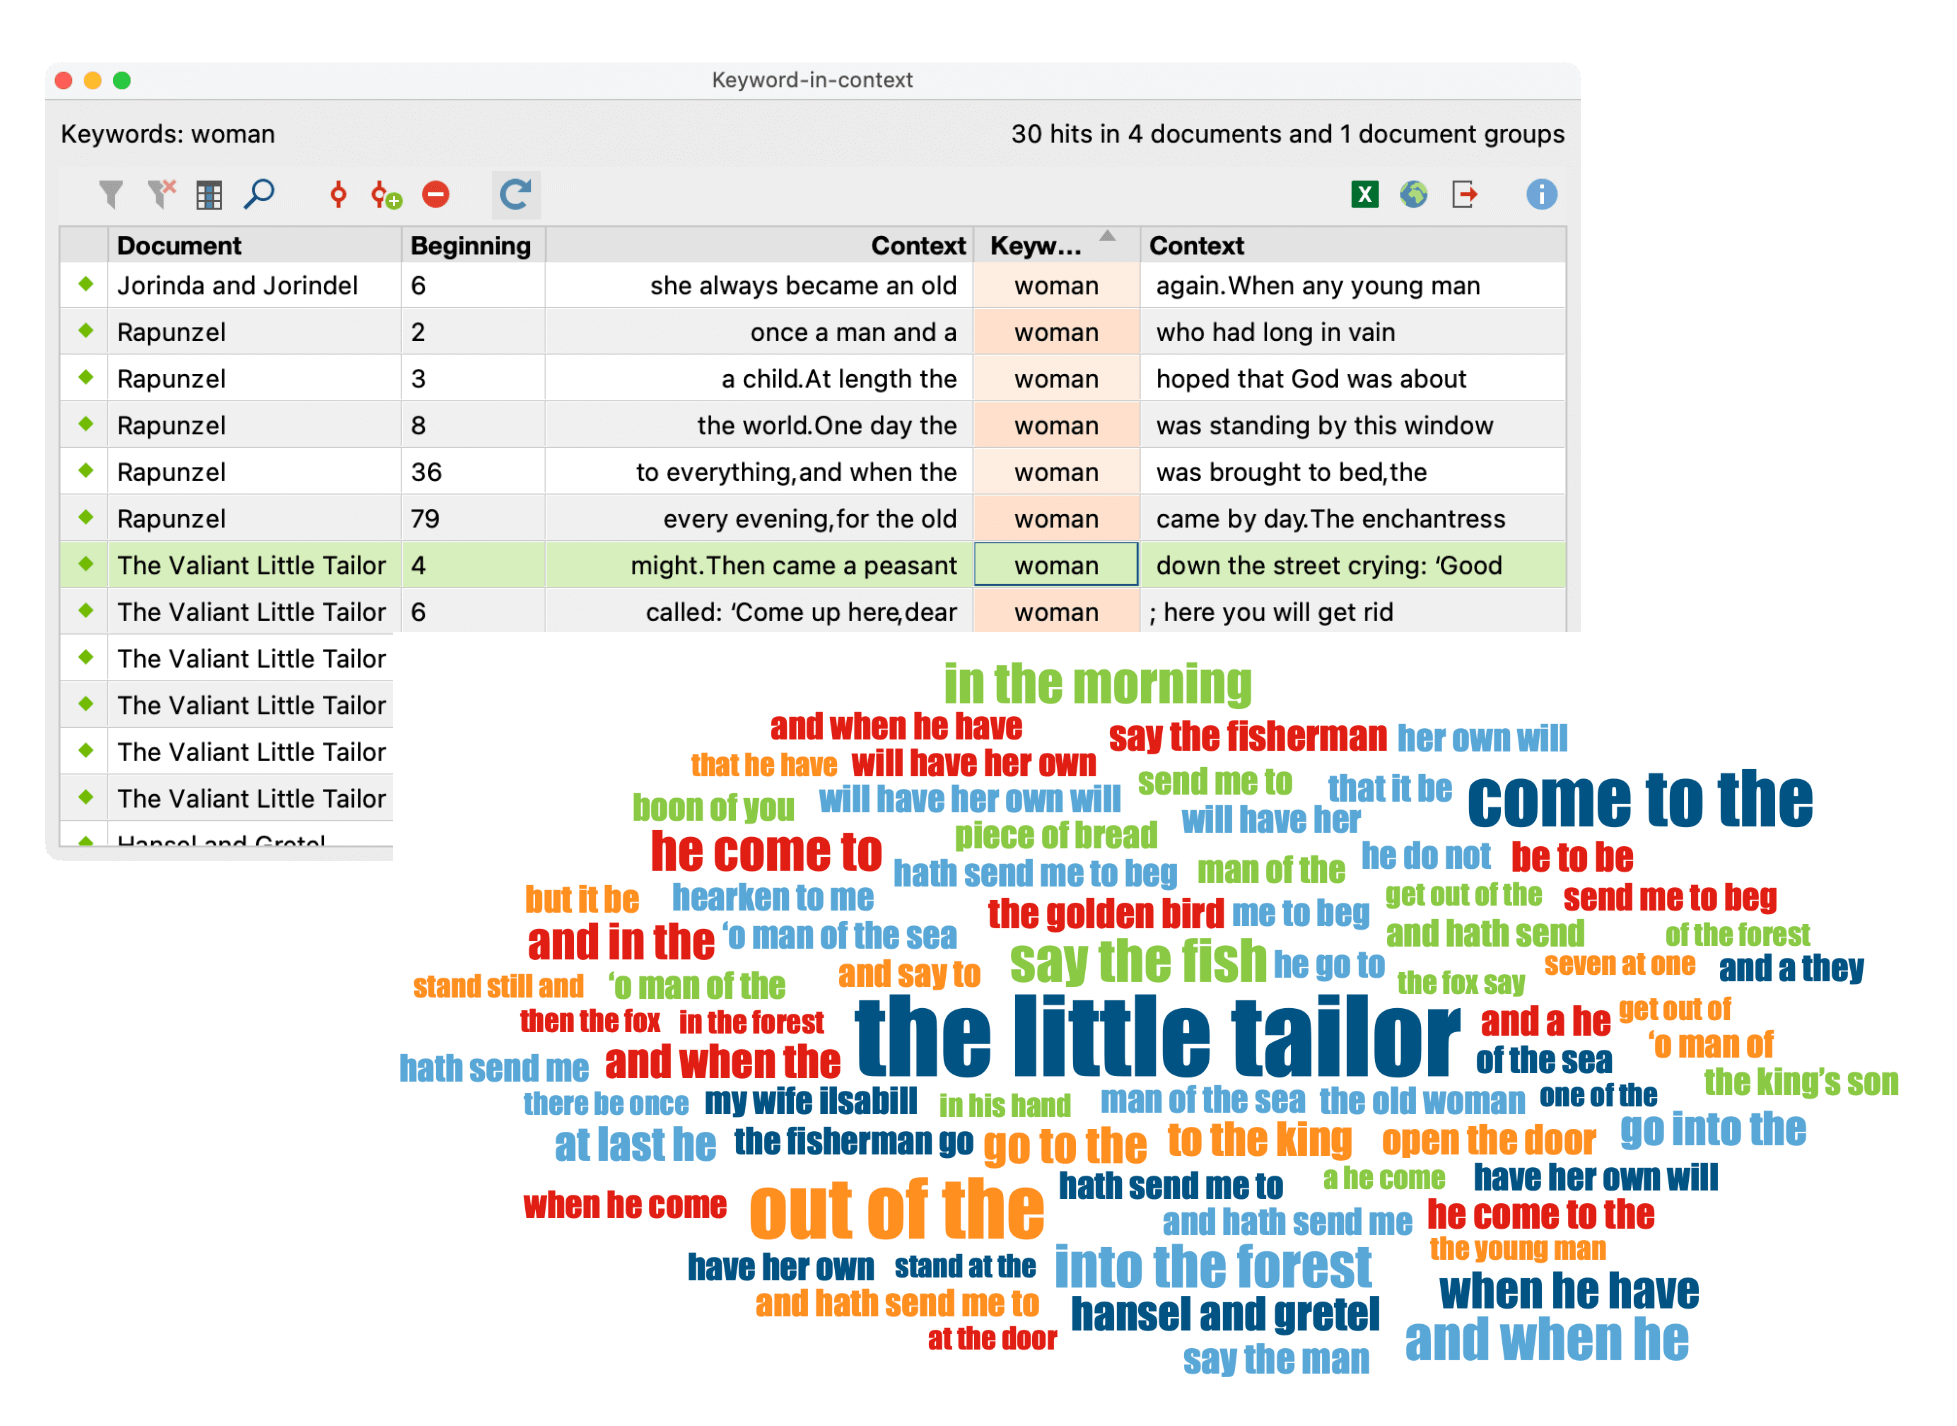Apply a filter using the funnel icon

tap(111, 194)
